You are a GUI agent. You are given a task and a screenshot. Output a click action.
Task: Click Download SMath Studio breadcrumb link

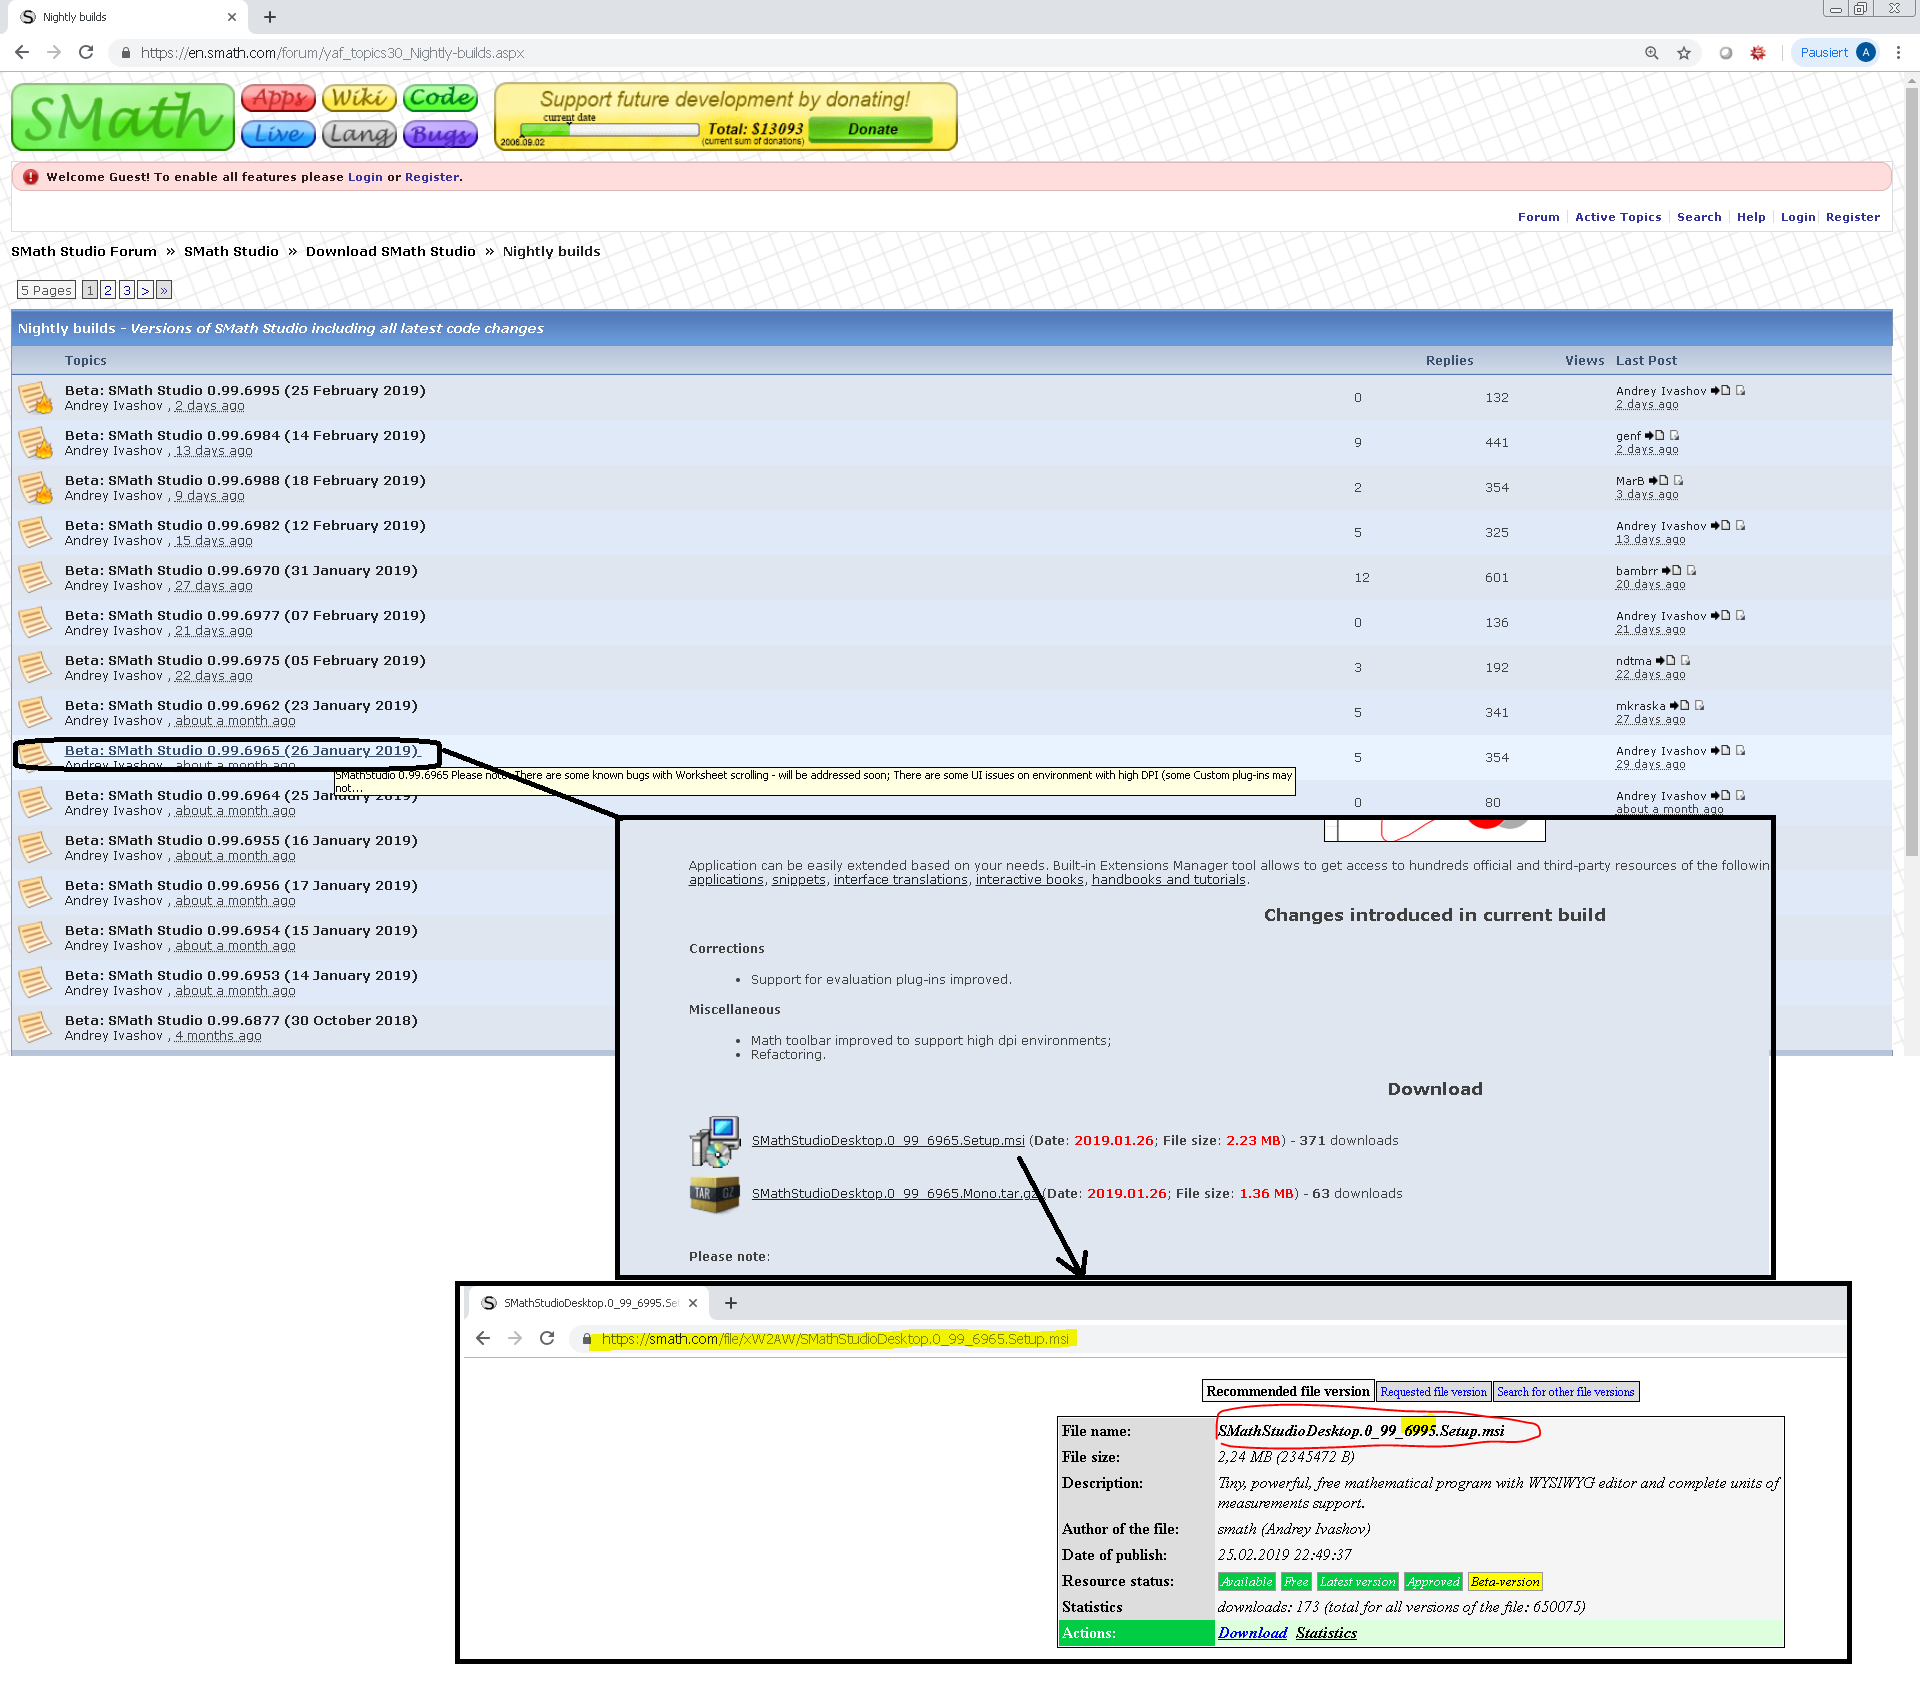[390, 251]
